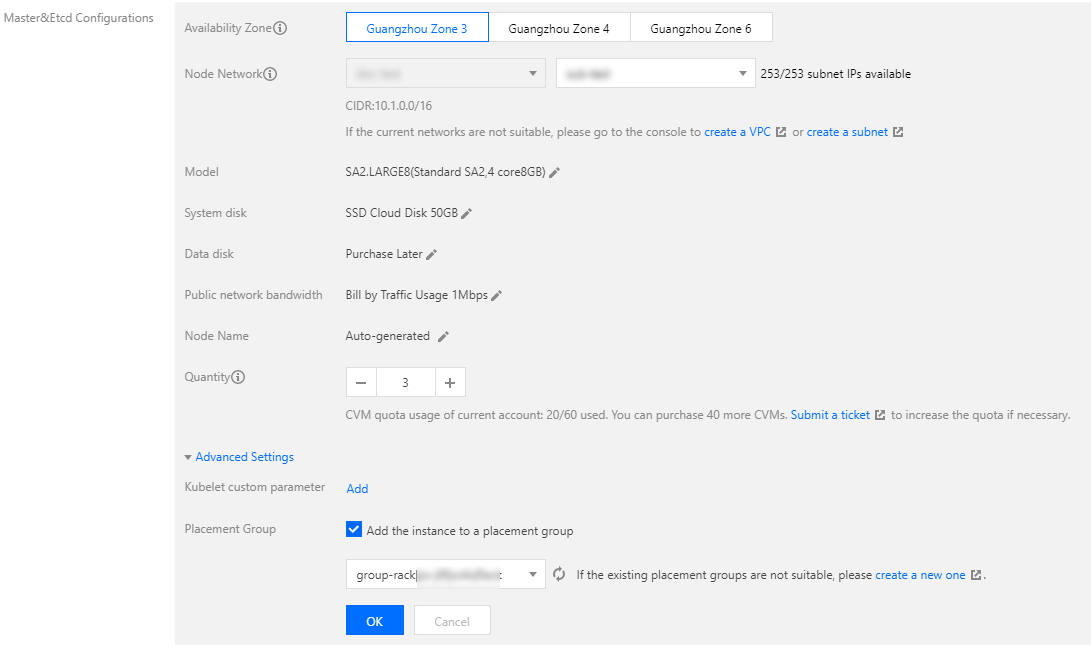
Task: Select Guangzhou Zone 3 tab
Action: (x=417, y=28)
